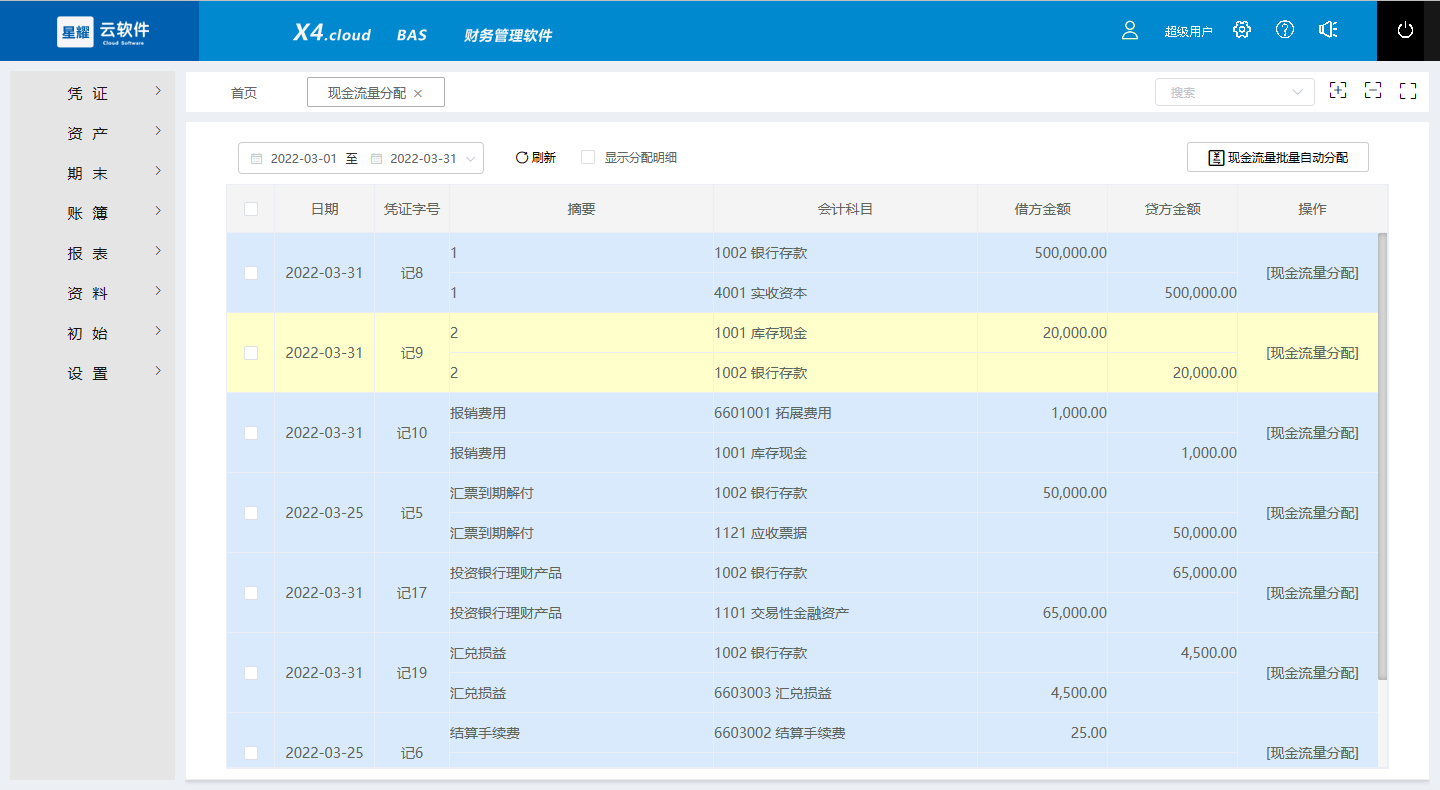Click the 借方金额 column header
Viewport: 1440px width, 790px height.
[1042, 209]
